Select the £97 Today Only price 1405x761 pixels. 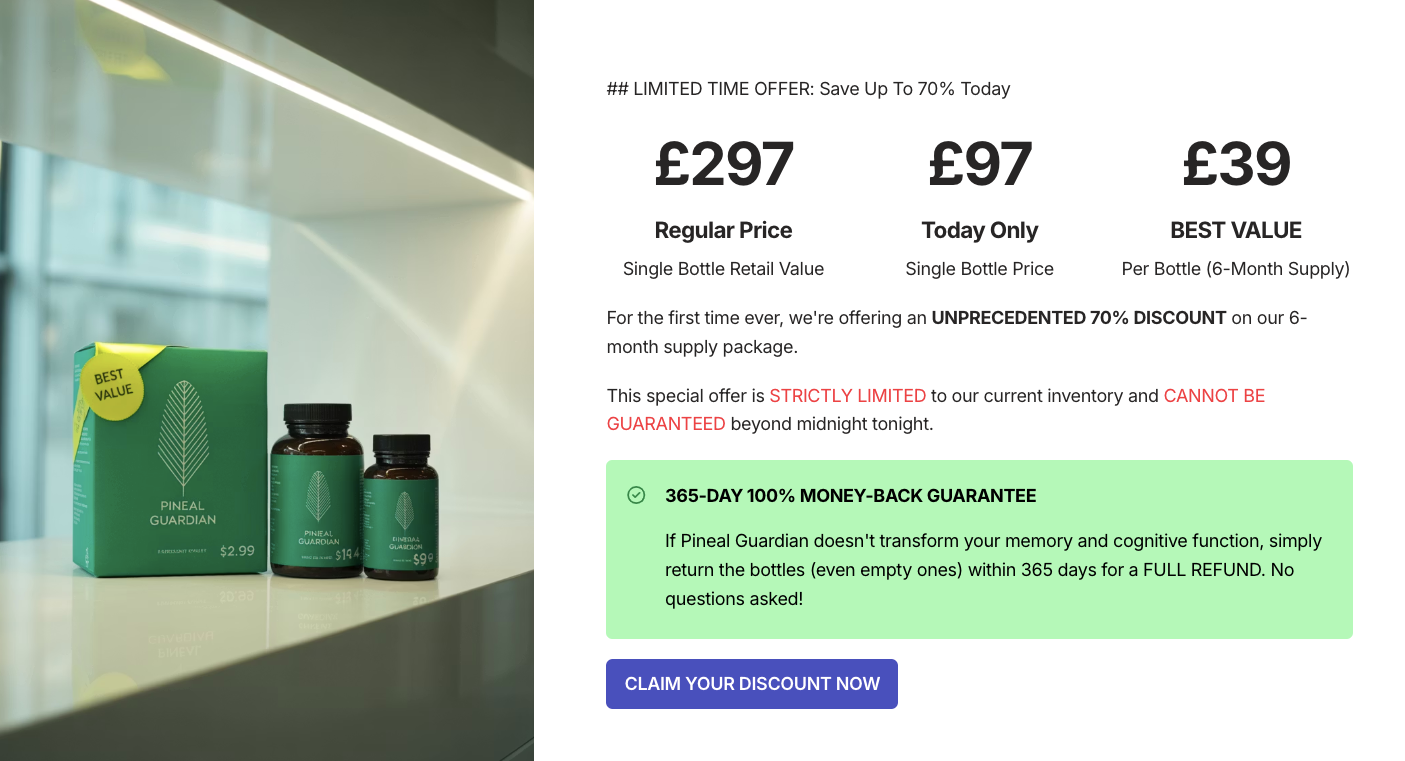(979, 164)
